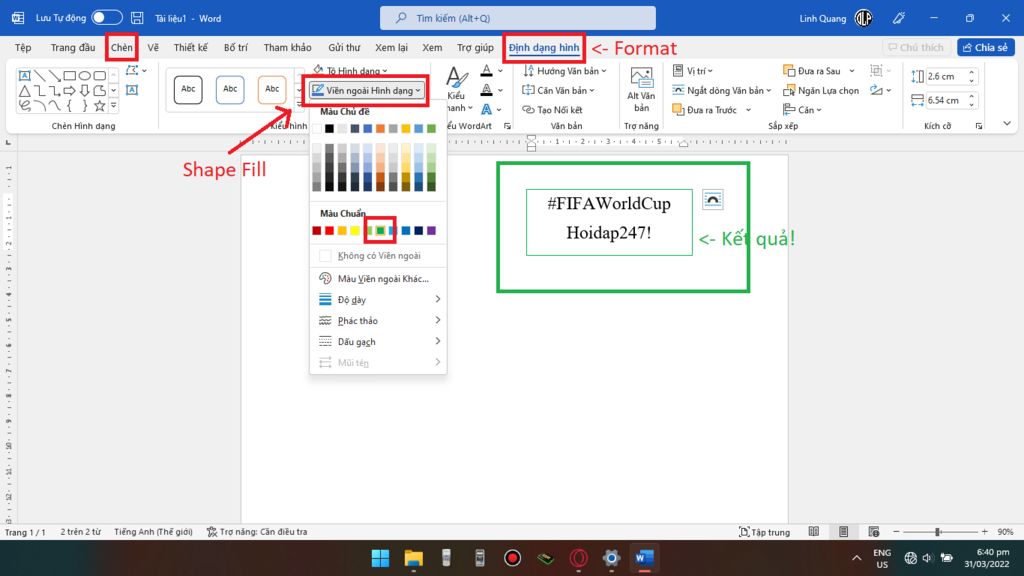
Task: Open Độ dày weight submenu
Action: pyautogui.click(x=378, y=300)
